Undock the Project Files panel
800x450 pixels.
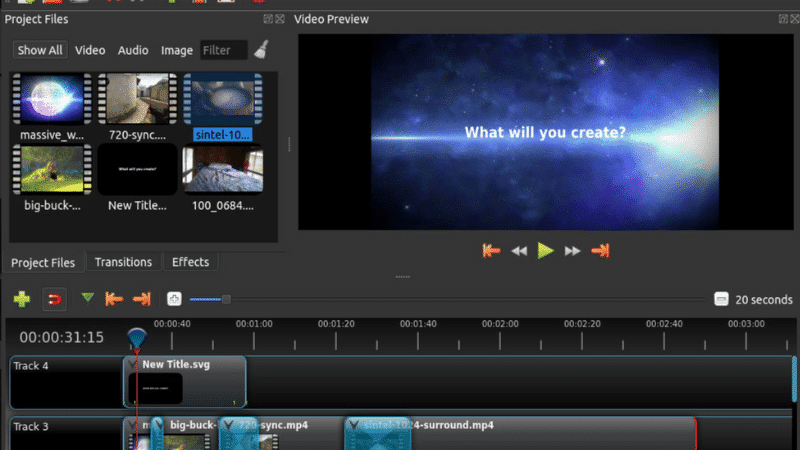[268, 19]
